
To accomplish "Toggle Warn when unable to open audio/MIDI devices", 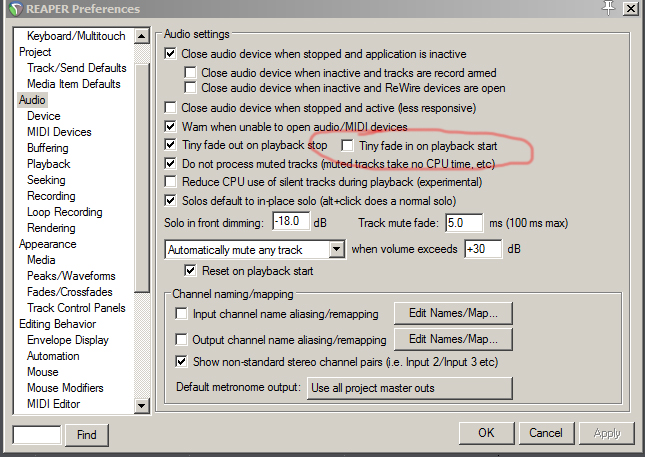I will pos(170,126).
